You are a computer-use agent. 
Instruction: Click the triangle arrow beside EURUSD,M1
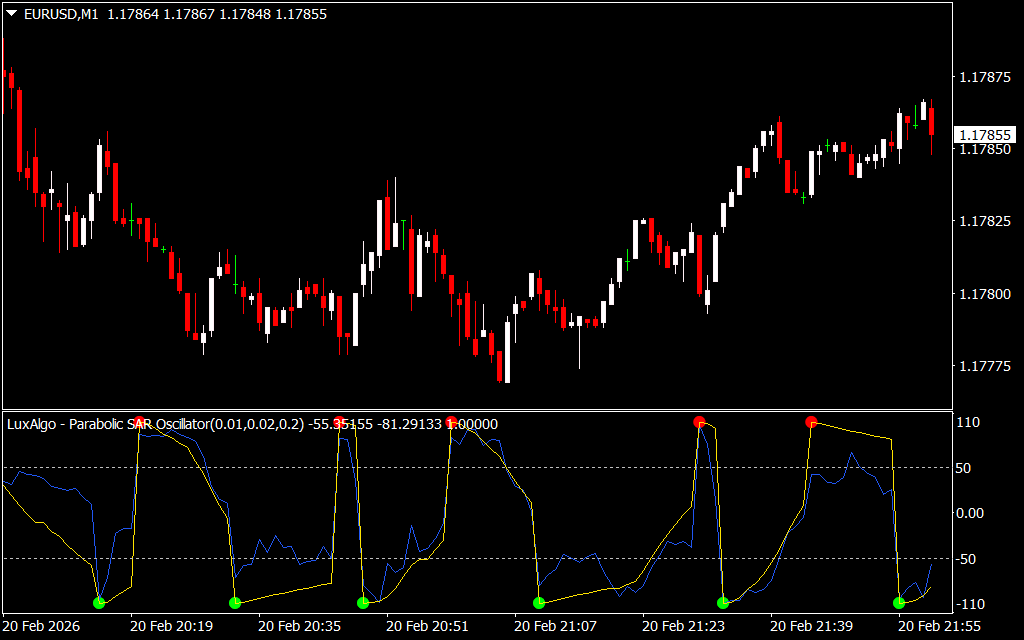coord(11,14)
